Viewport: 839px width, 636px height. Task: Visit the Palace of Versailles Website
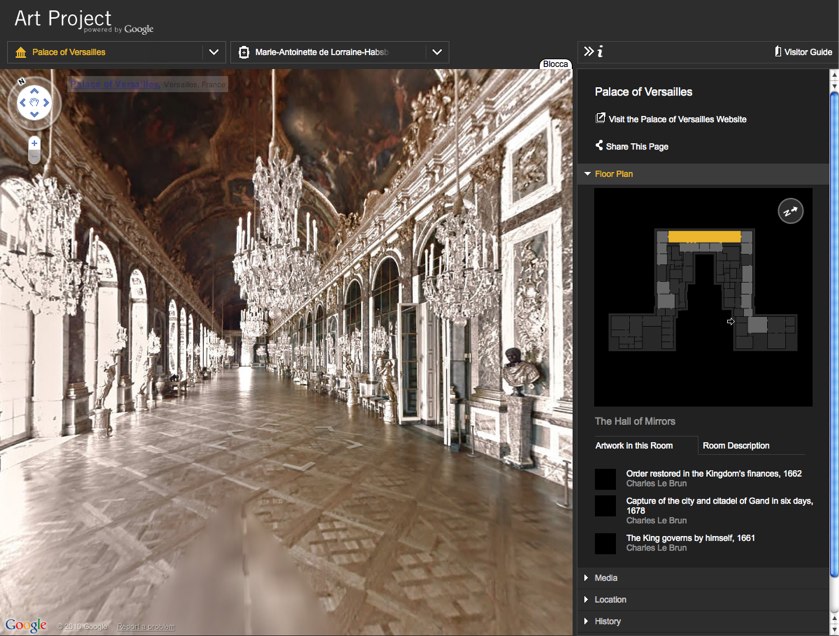[x=677, y=119]
